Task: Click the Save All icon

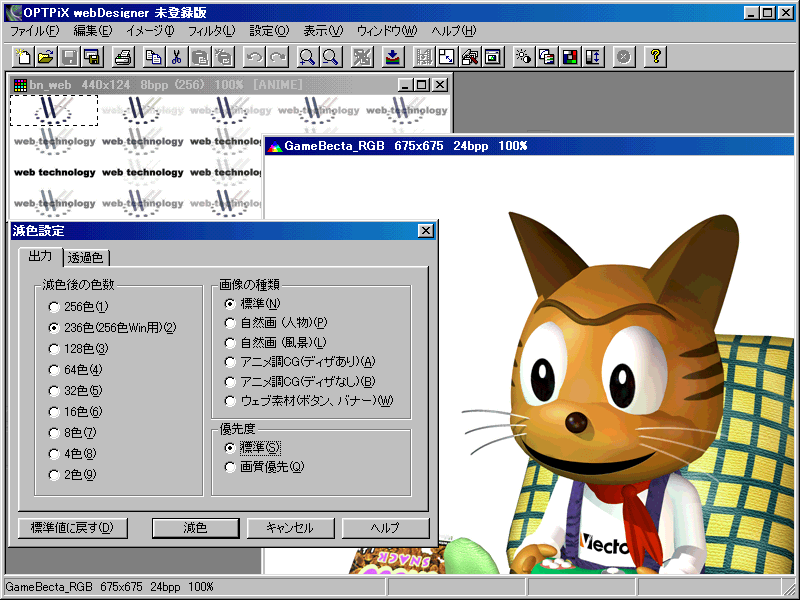Action: coord(92,57)
